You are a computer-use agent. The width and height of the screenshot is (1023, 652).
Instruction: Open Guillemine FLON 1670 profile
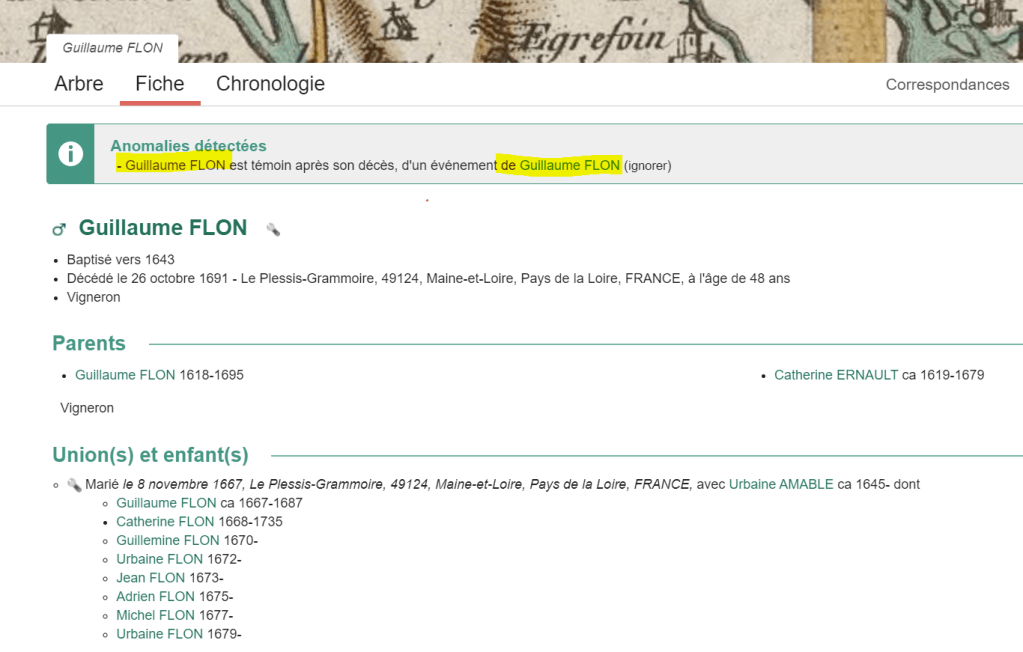[168, 541]
